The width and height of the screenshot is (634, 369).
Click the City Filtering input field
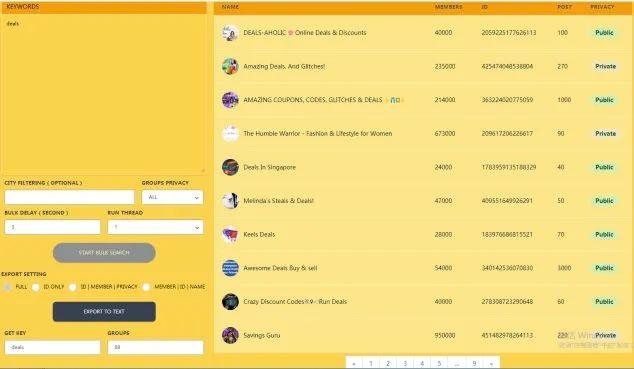pos(69,197)
